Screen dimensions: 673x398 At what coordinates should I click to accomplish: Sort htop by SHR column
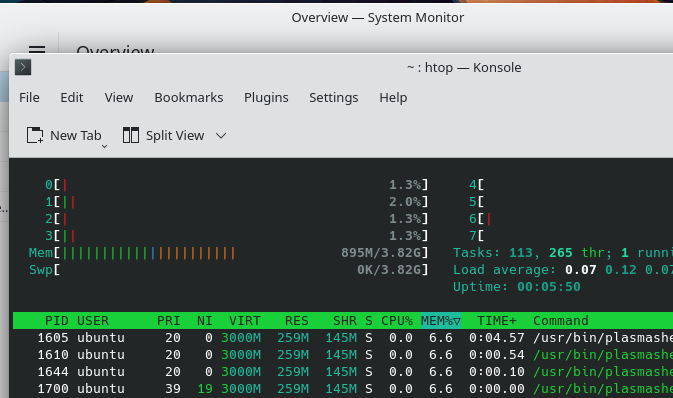345,321
